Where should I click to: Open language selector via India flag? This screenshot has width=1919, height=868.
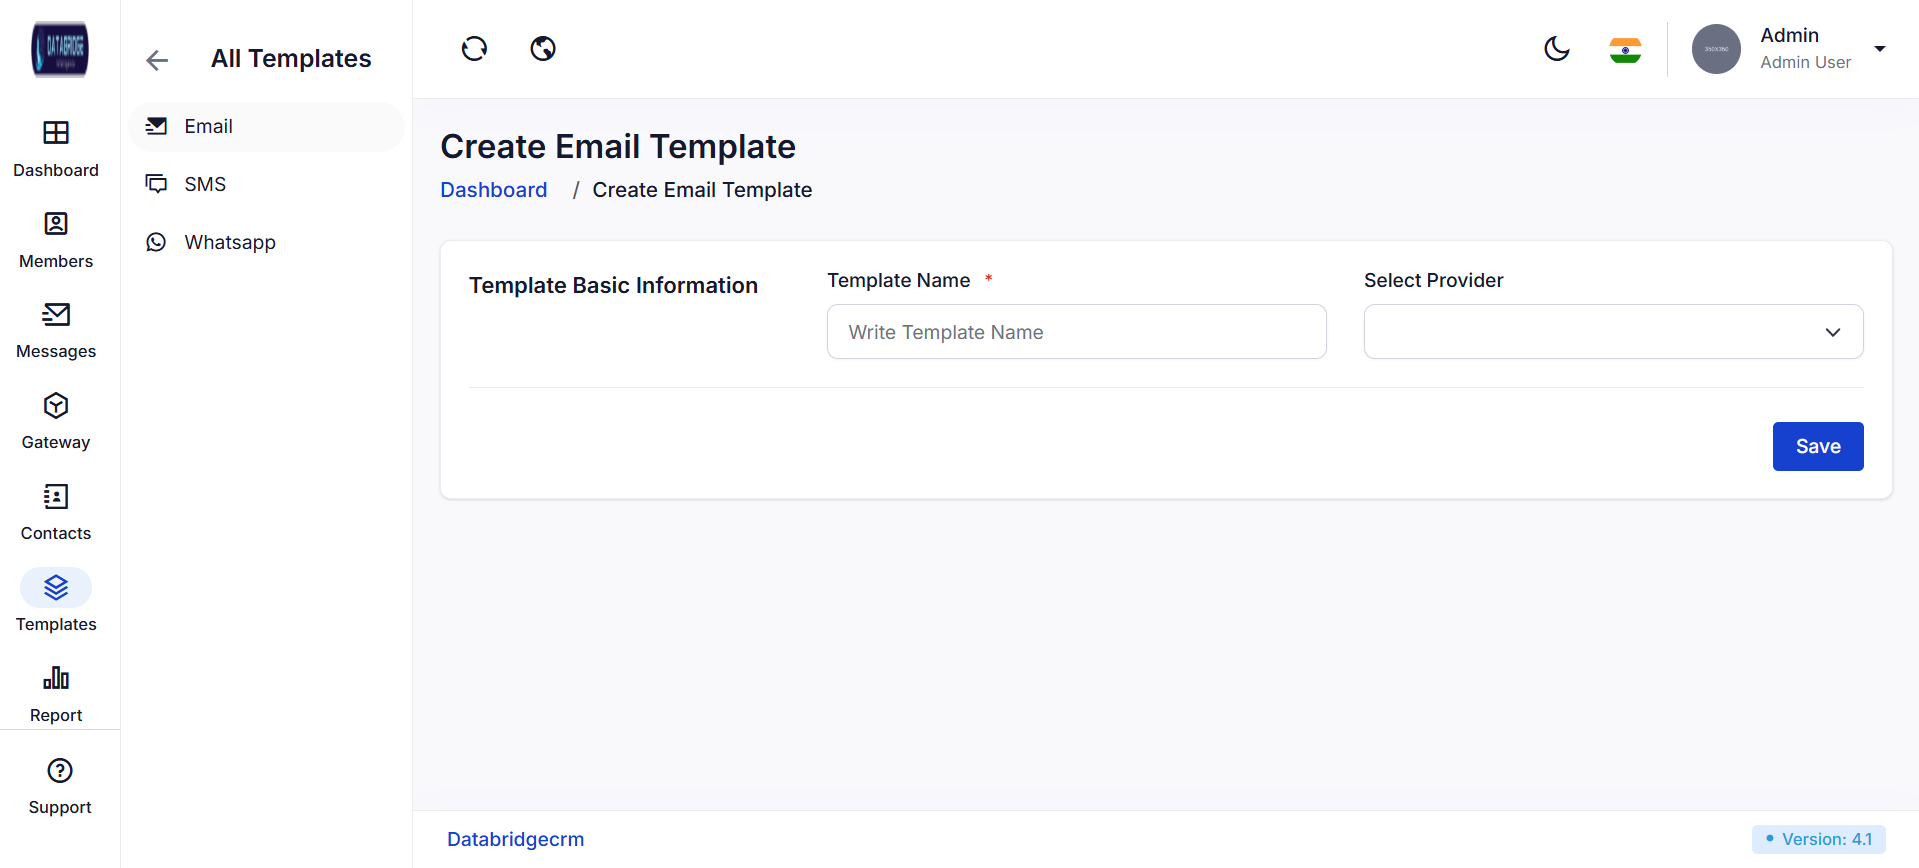pos(1625,49)
